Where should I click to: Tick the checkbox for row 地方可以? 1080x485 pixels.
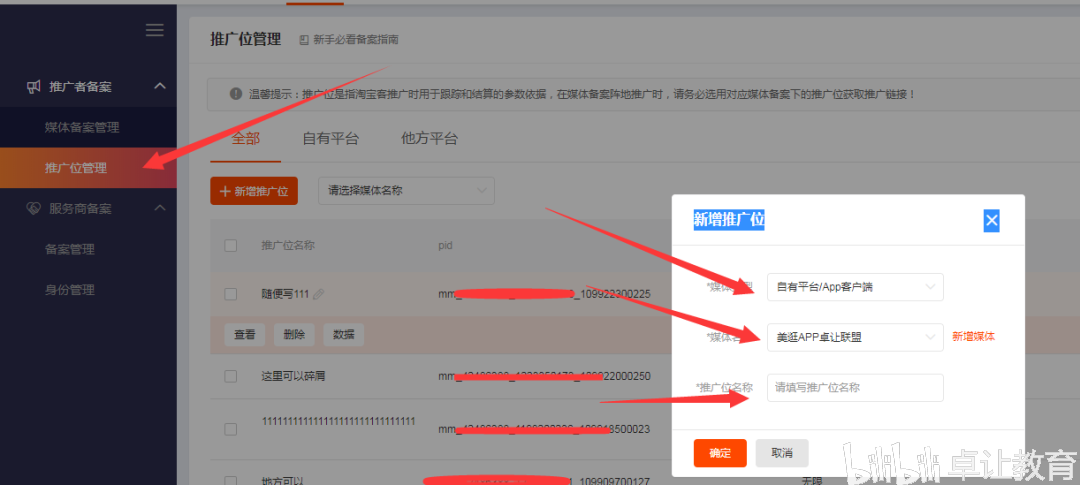(x=231, y=480)
